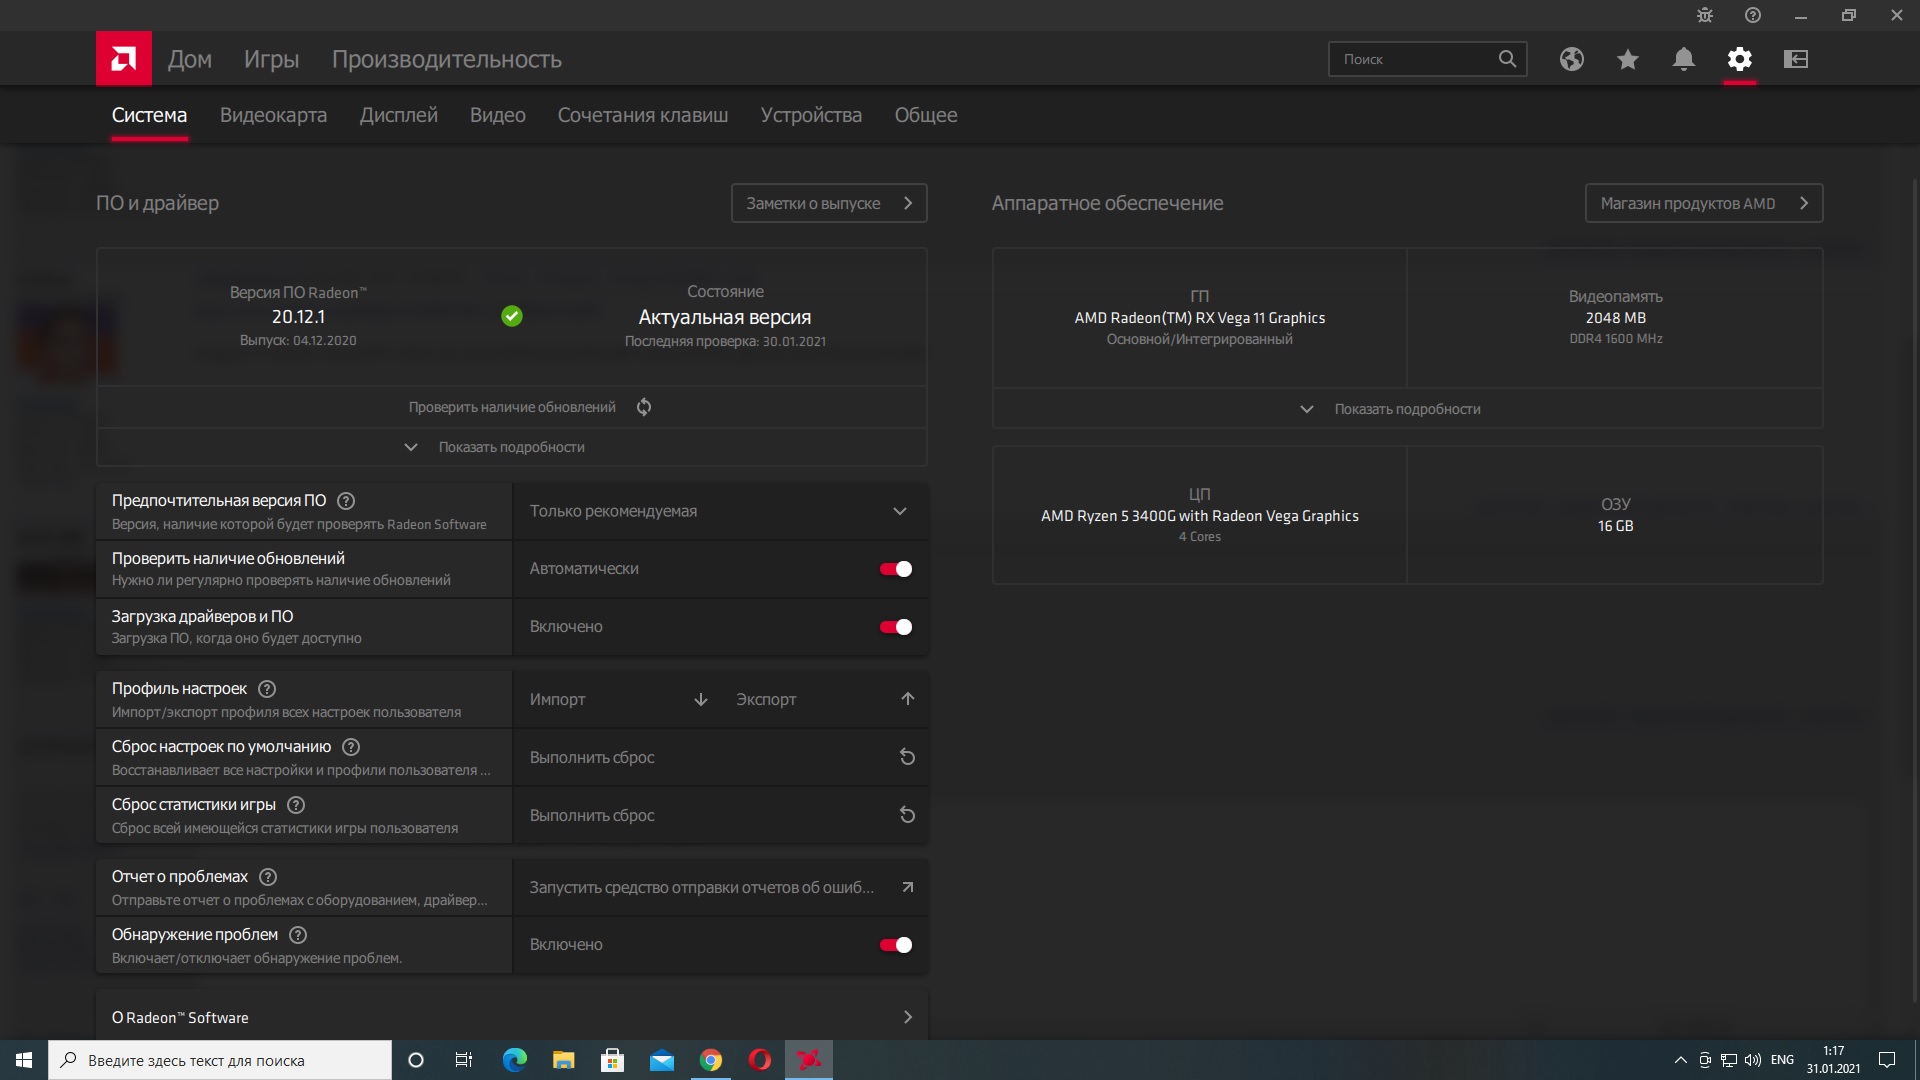Viewport: 1920px width, 1080px height.
Task: Open the release notes button
Action: (x=828, y=203)
